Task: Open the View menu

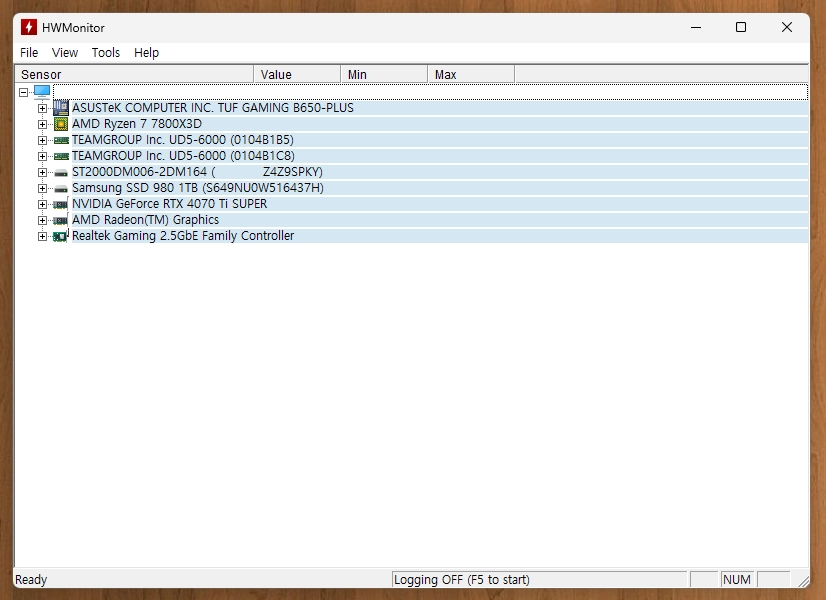Action: (65, 53)
